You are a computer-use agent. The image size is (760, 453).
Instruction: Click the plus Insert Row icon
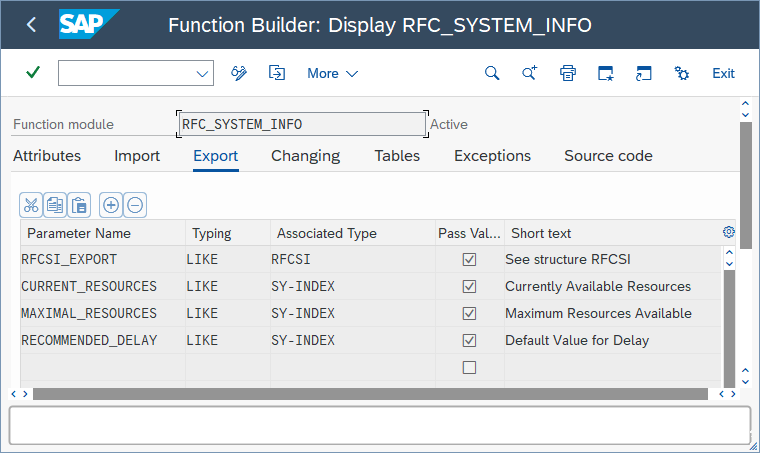pos(111,205)
